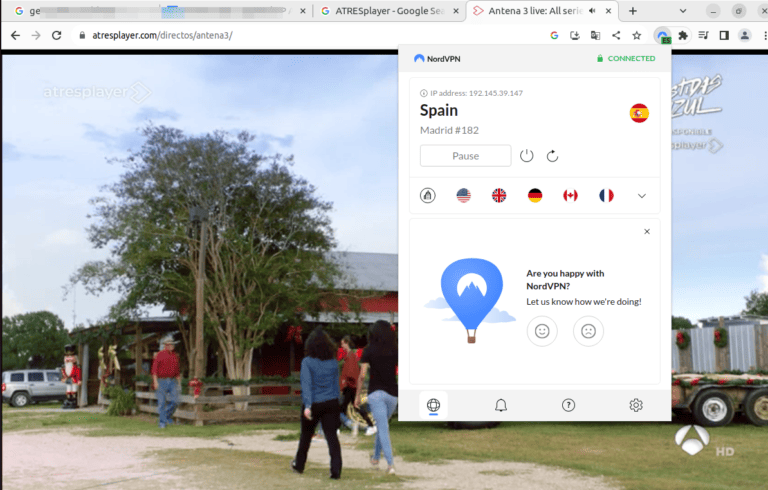Open NordVPN help question mark tab
768x490 pixels.
pos(568,405)
